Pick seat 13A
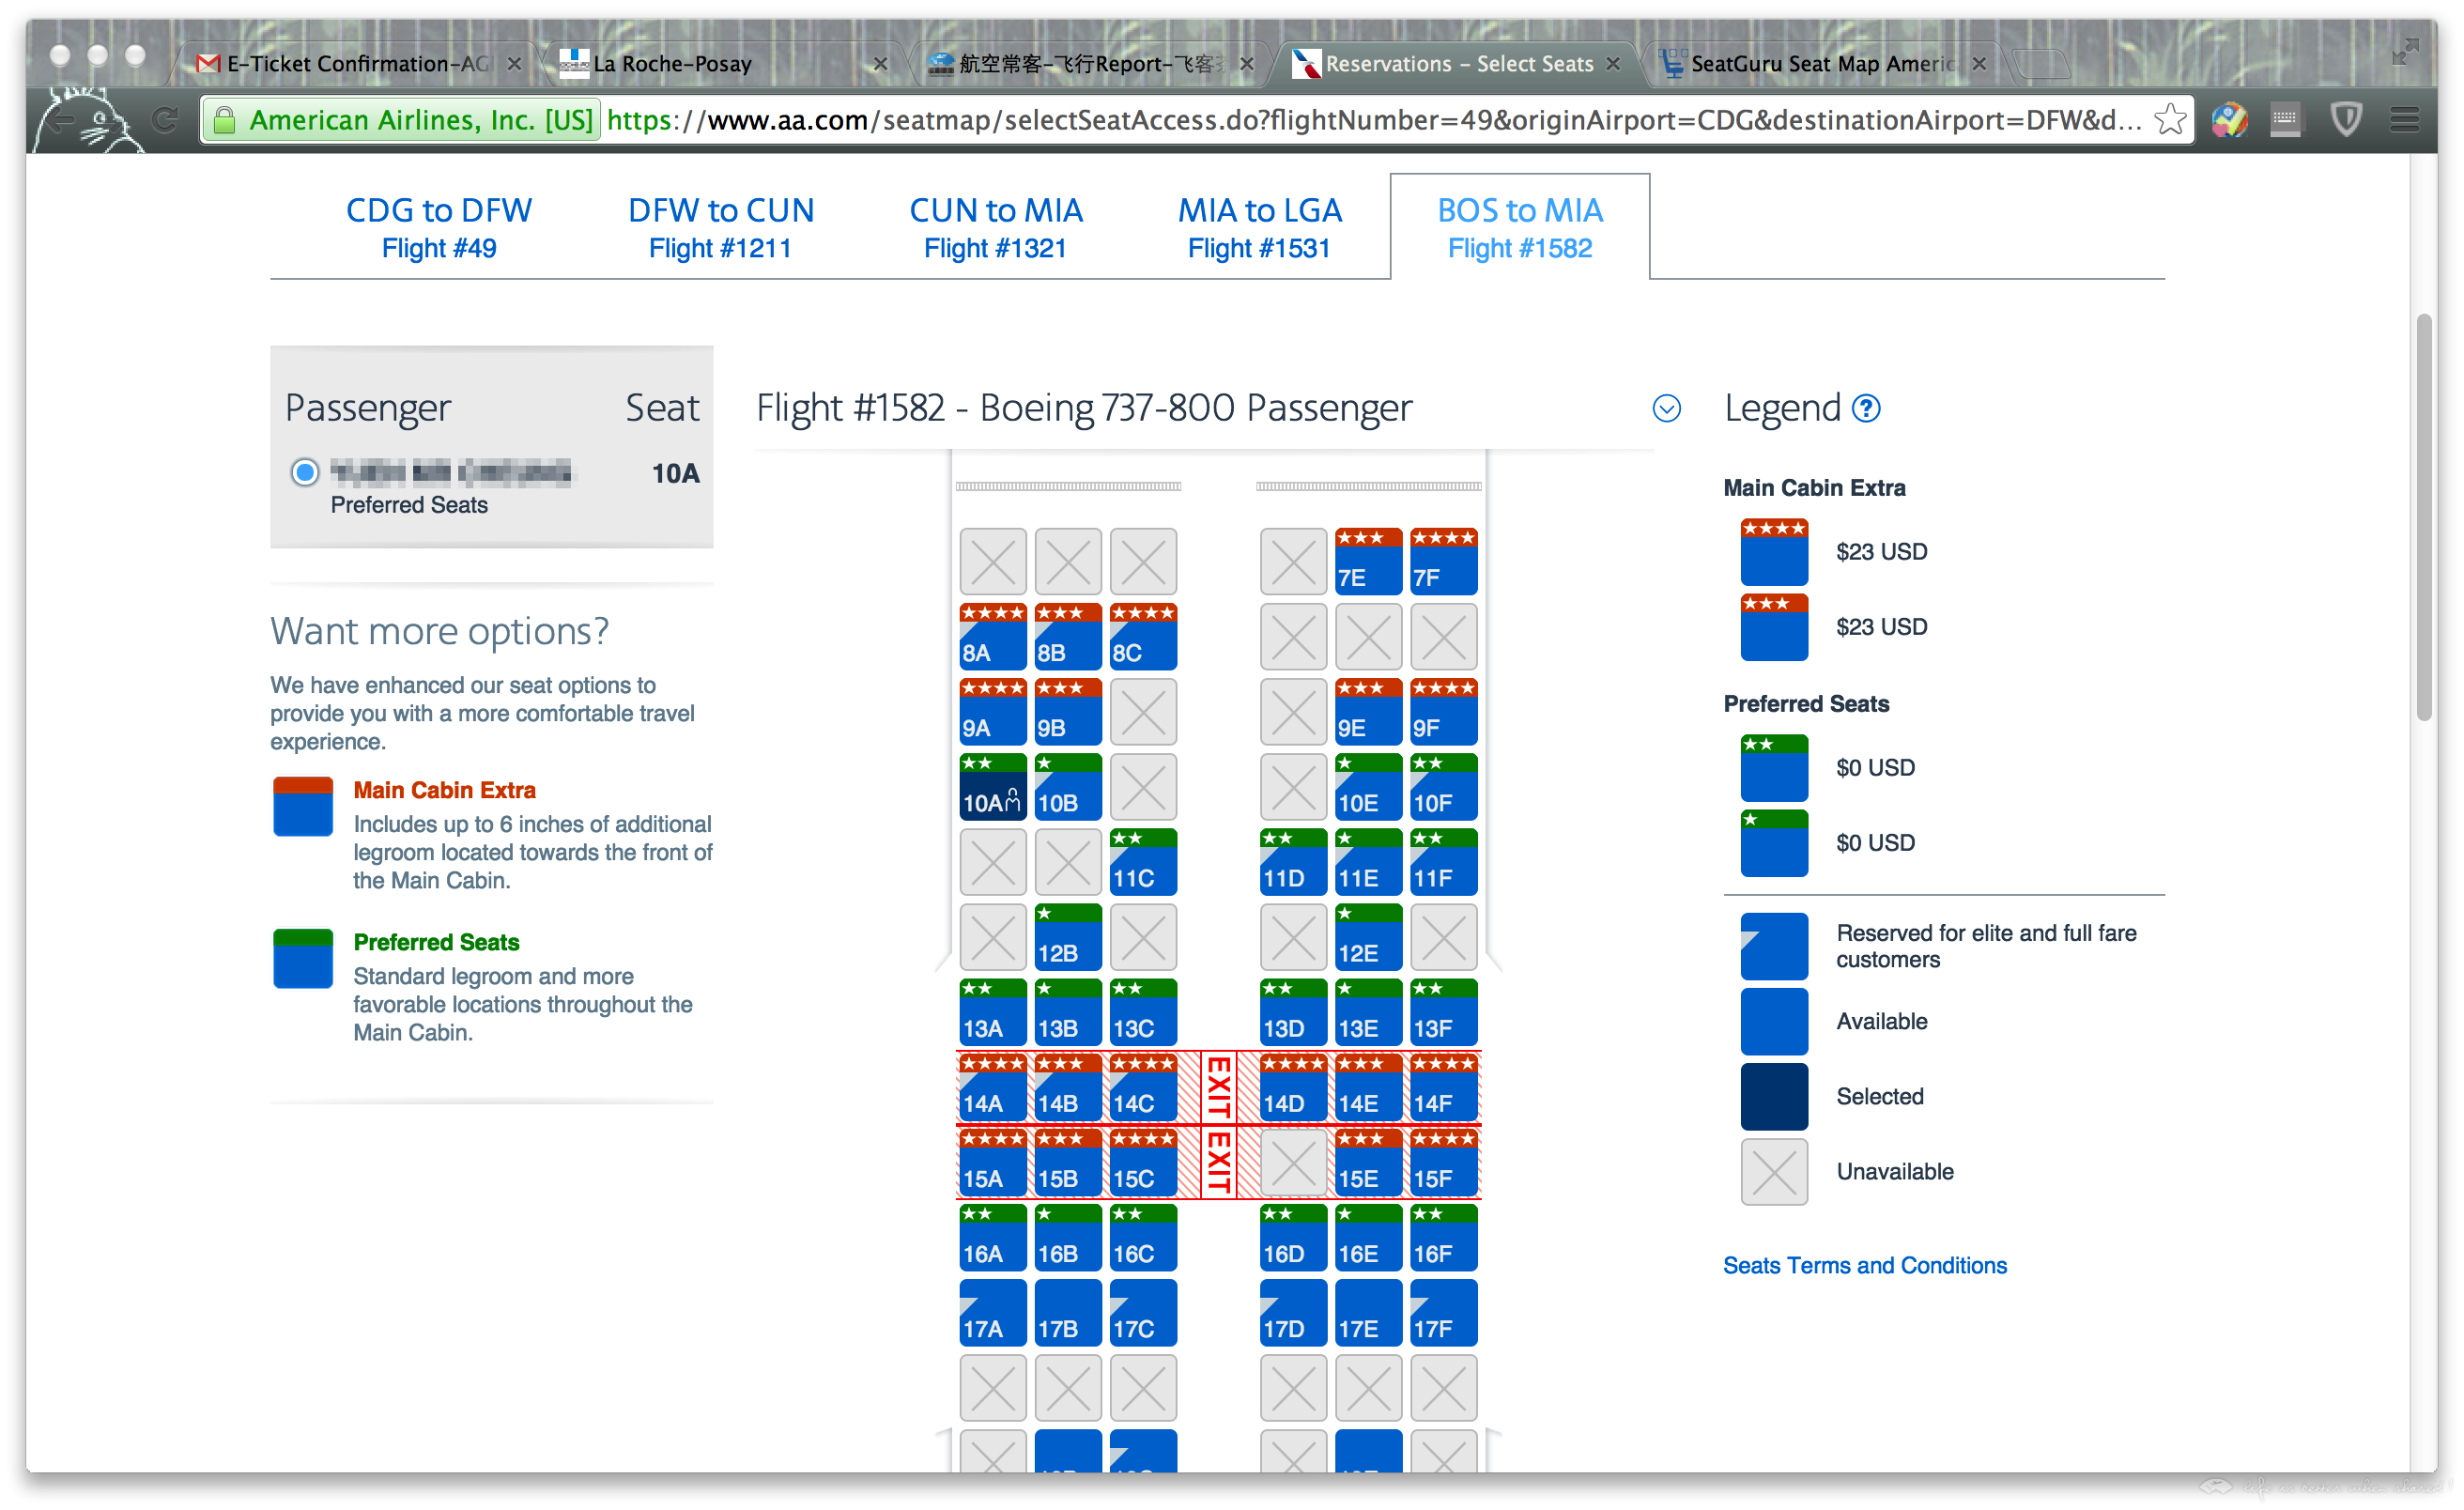The image size is (2464, 1510). point(992,1012)
